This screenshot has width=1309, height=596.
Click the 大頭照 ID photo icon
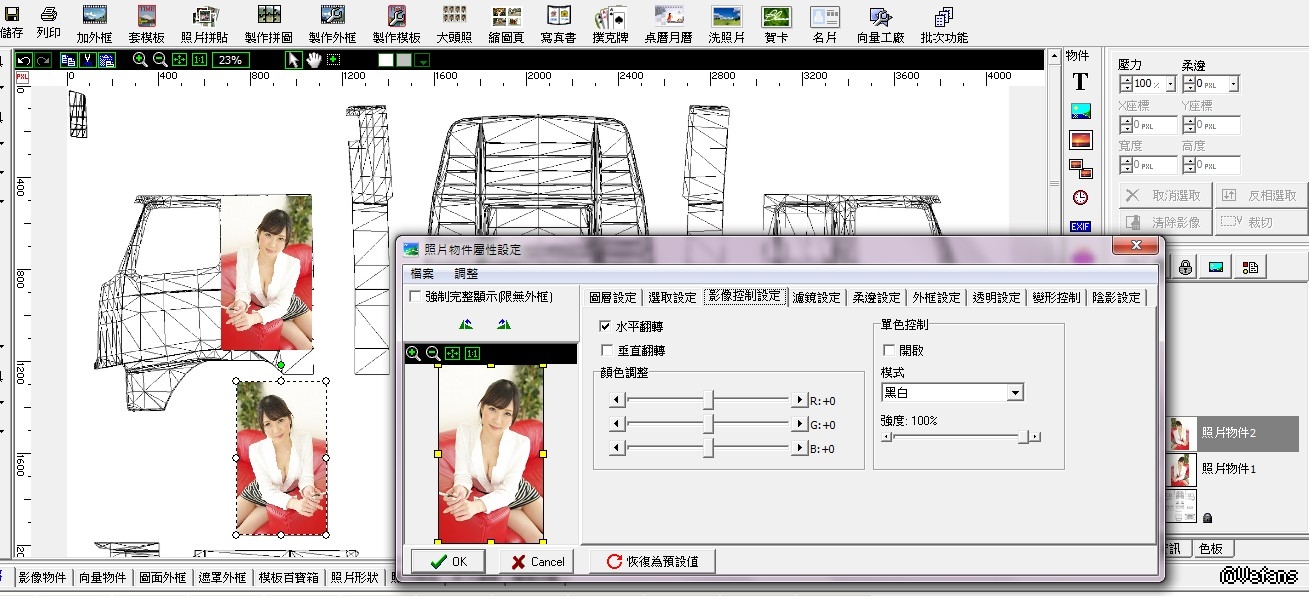(455, 23)
